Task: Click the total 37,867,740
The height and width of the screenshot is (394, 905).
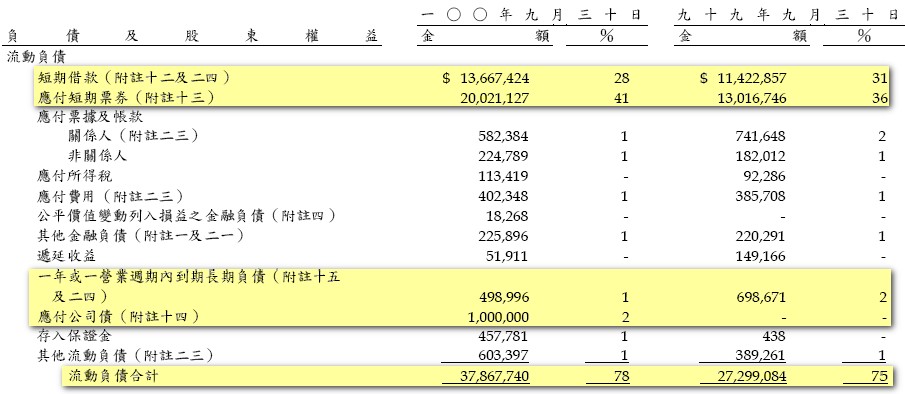Action: (494, 377)
